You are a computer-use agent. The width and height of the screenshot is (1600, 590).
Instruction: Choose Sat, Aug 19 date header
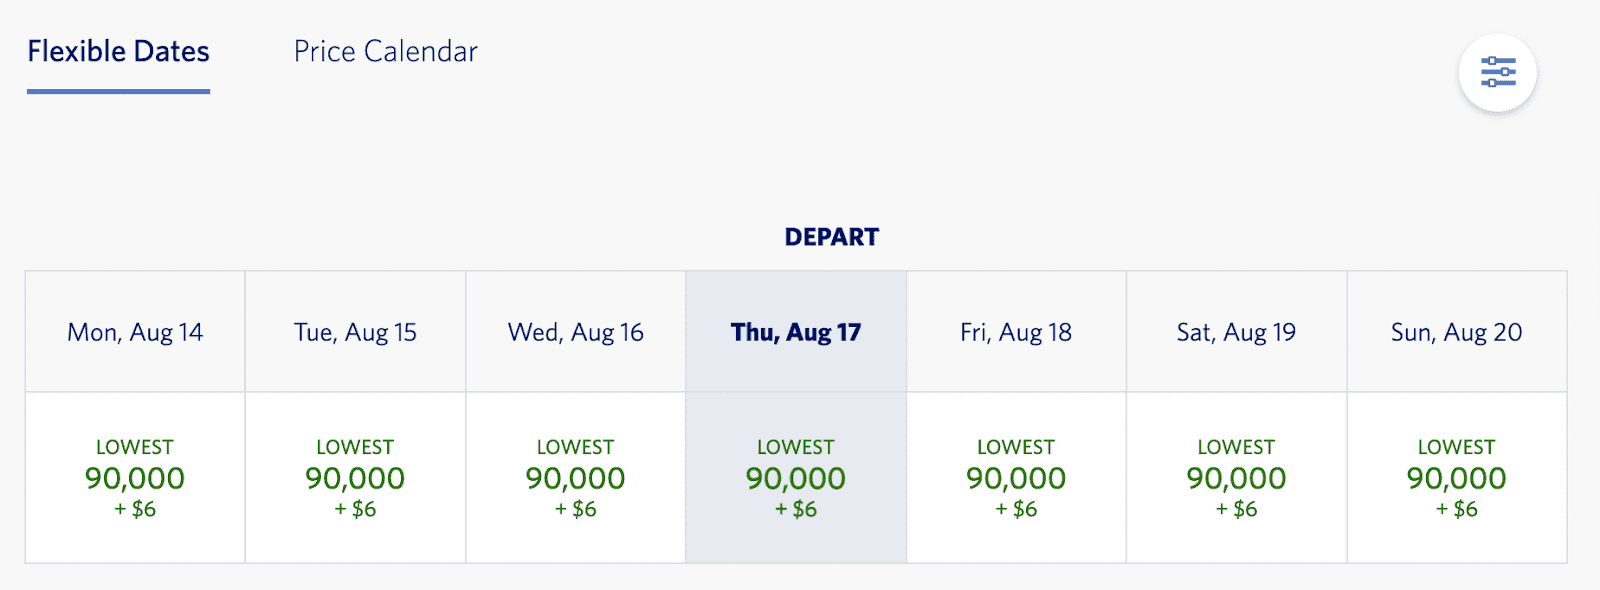[1236, 332]
